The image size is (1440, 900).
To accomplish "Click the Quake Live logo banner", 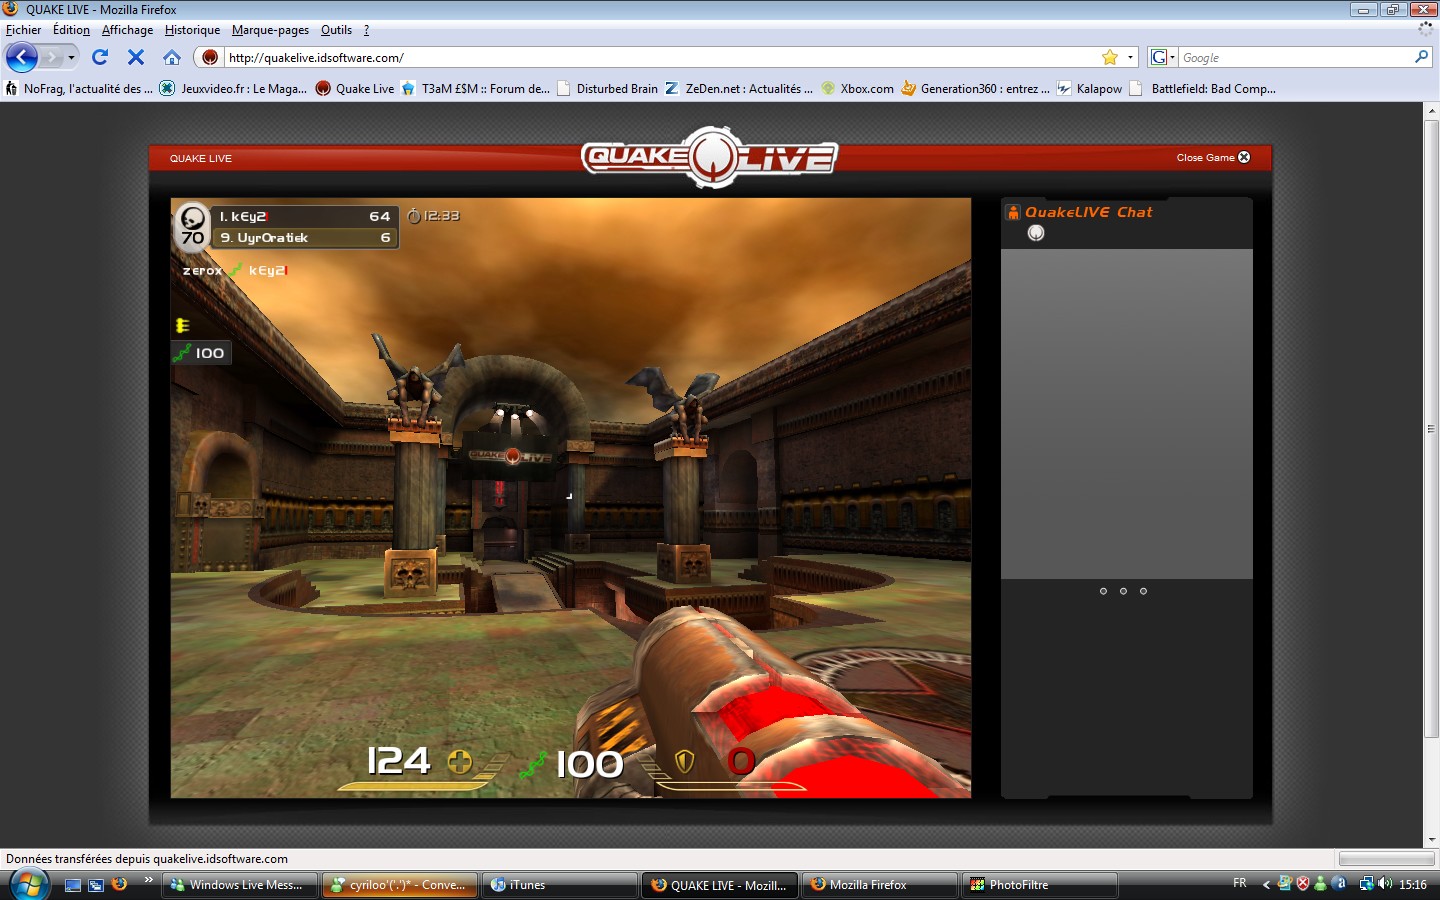I will [710, 157].
